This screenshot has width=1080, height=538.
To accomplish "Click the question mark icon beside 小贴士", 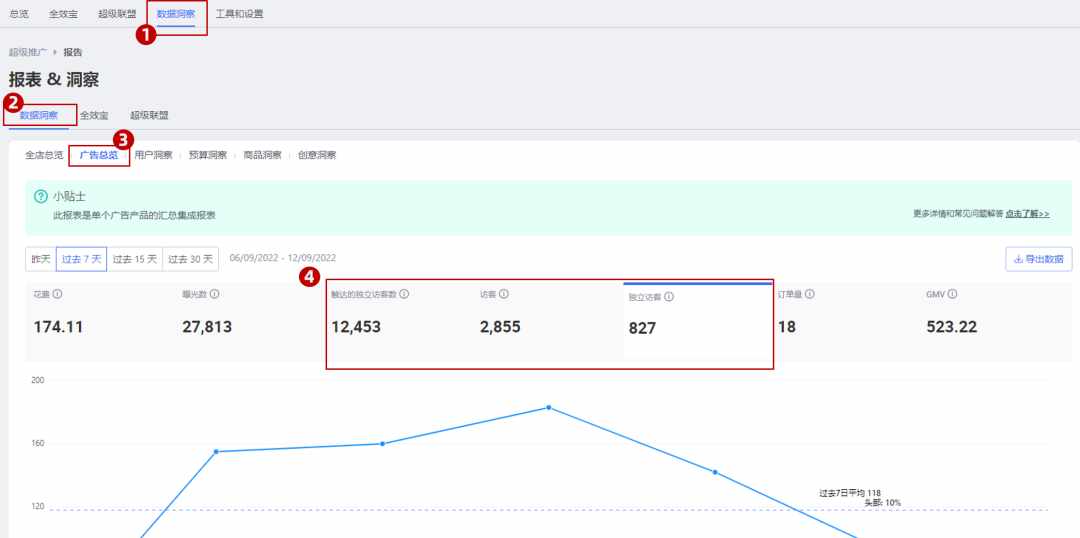I will tap(41, 197).
